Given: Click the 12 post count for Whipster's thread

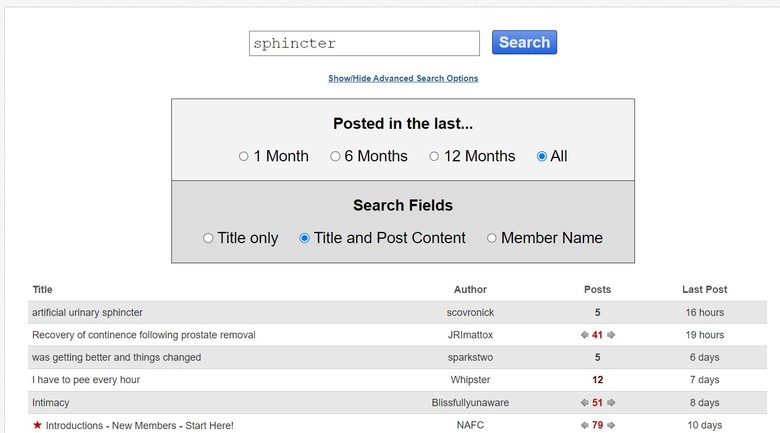Looking at the screenshot, I should (597, 380).
